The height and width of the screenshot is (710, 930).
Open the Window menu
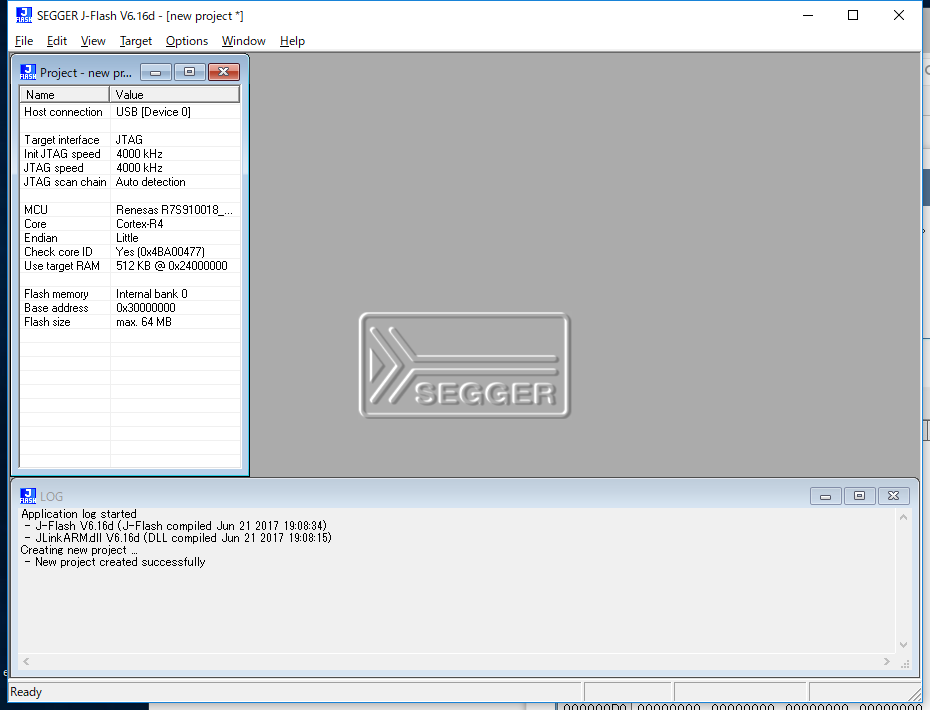(243, 41)
